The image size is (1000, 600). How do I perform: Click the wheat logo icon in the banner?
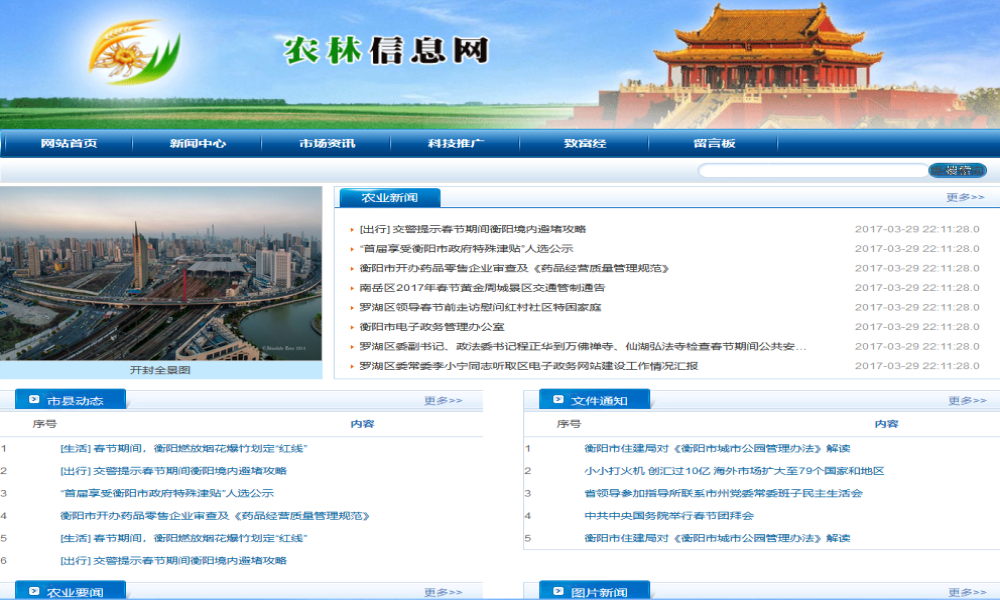click(x=135, y=52)
